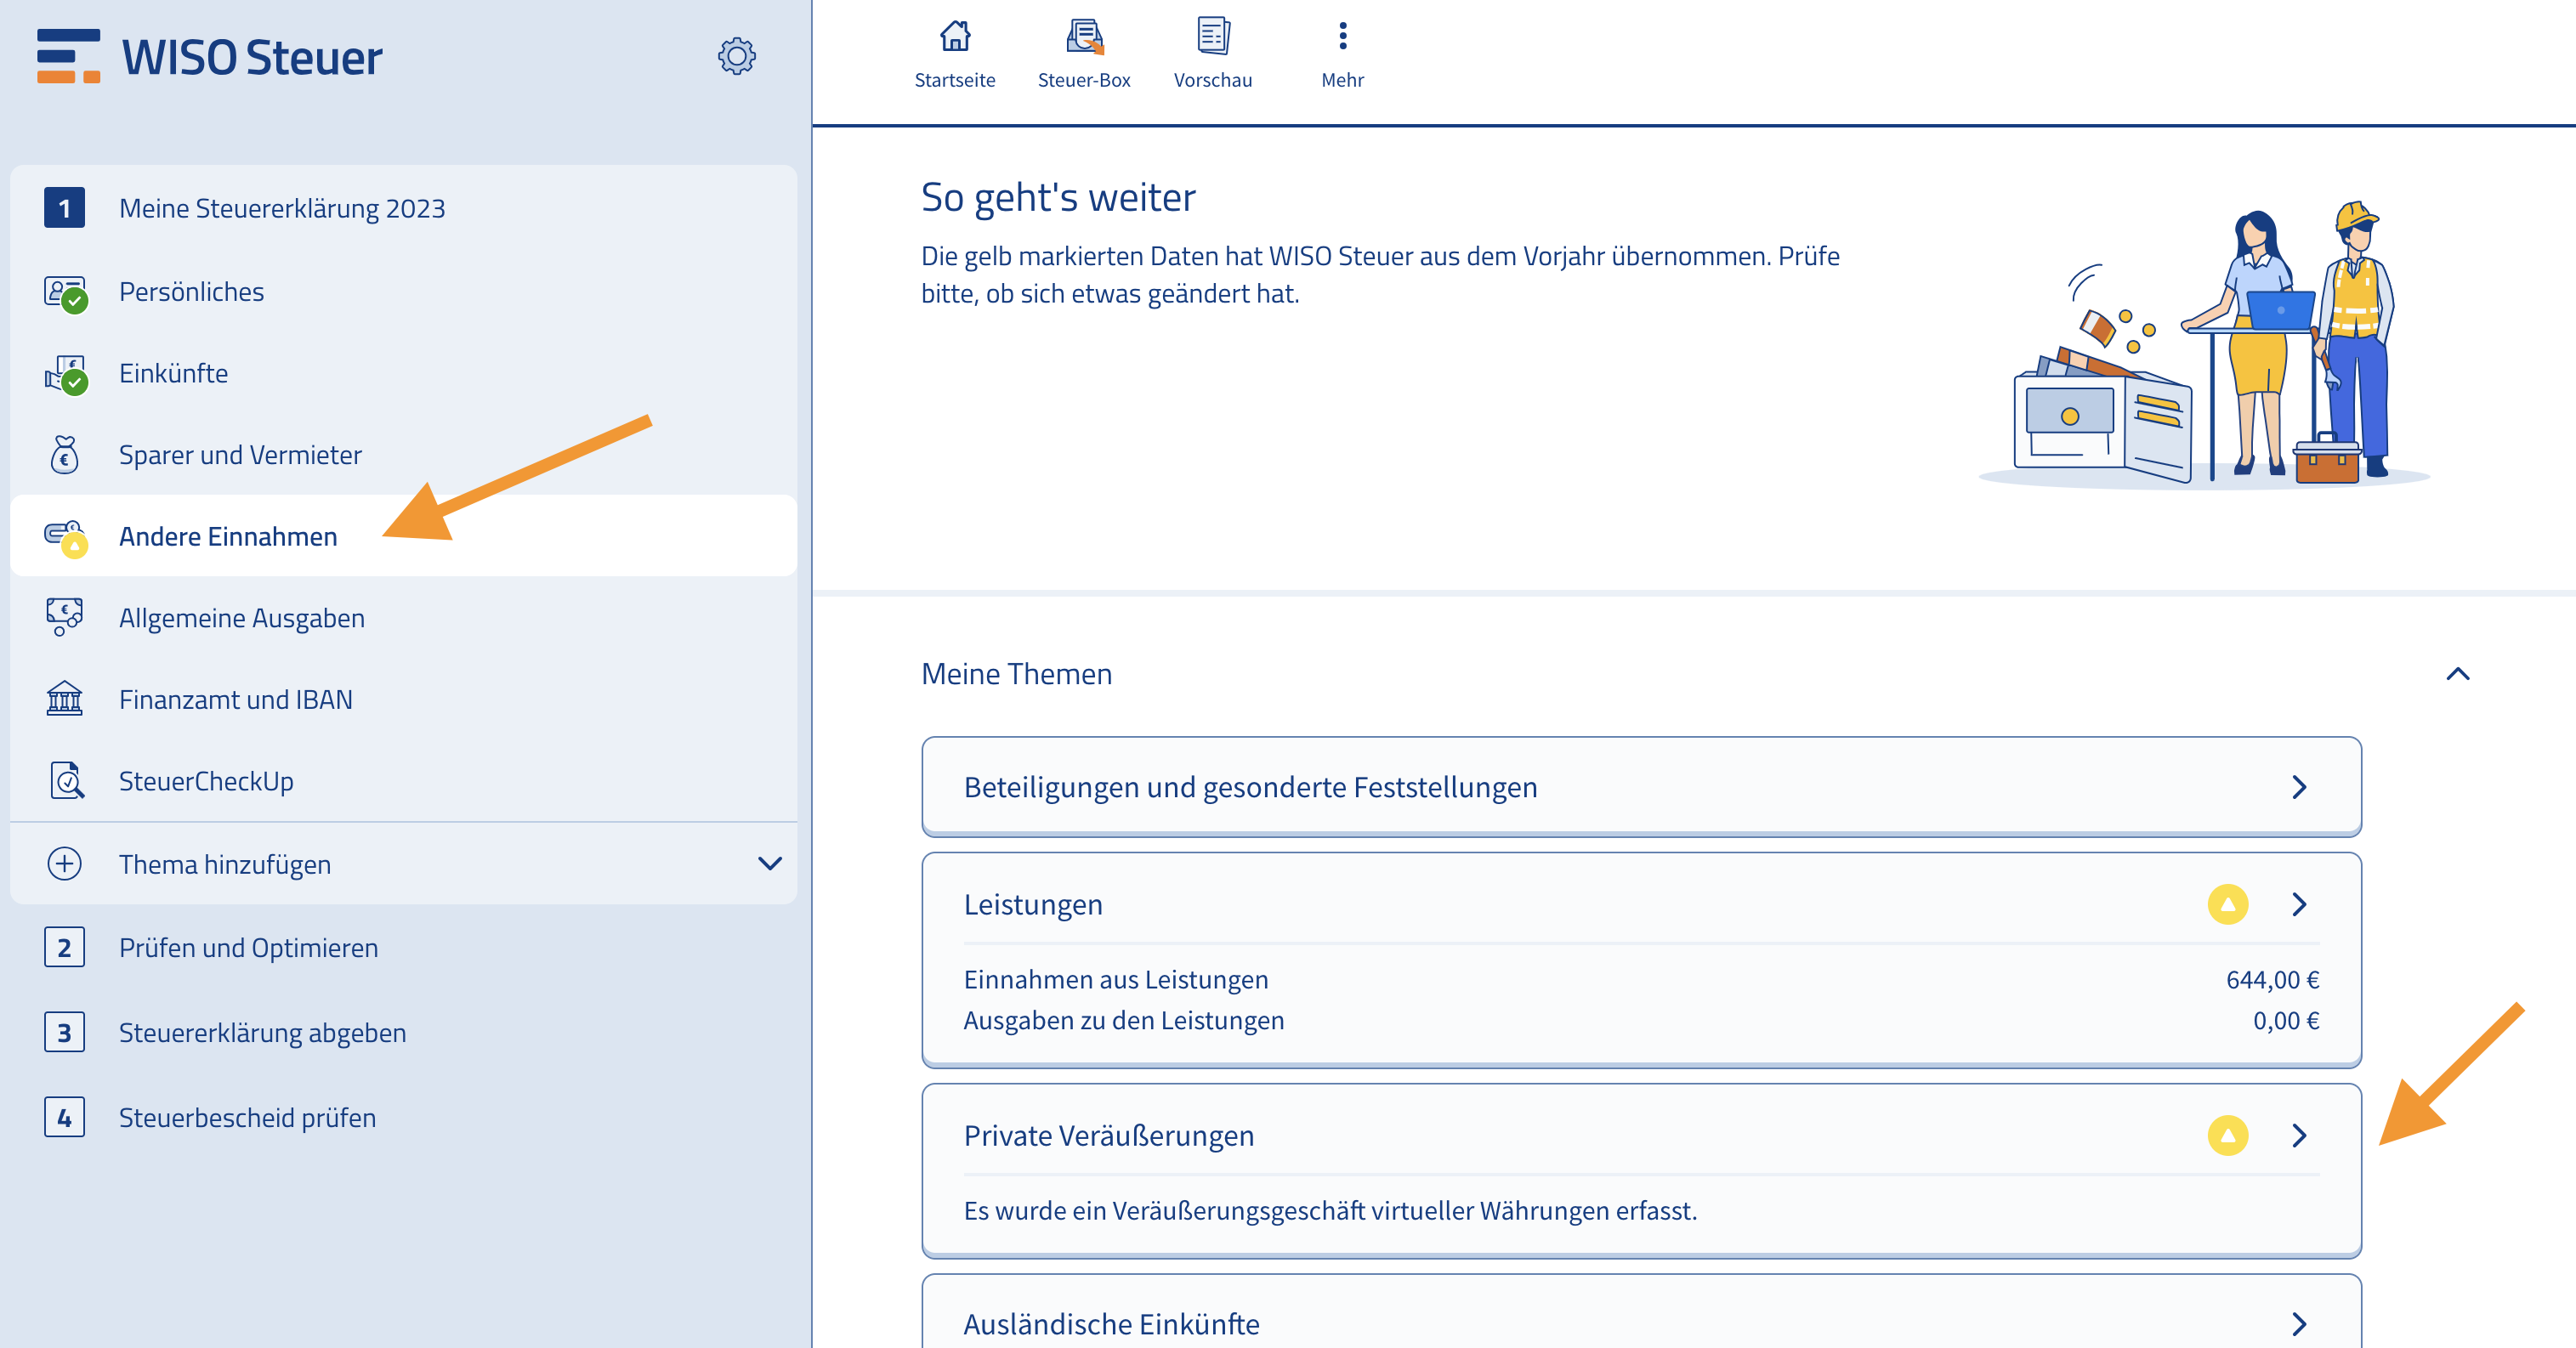Click the Veräußerungsgeschäft virtueller Währungen note
The width and height of the screenshot is (2576, 1348).
click(1330, 1210)
